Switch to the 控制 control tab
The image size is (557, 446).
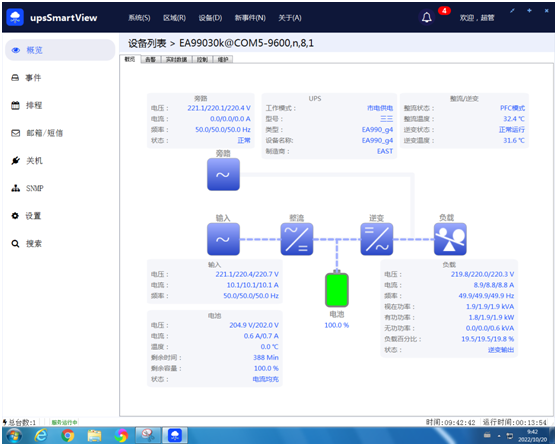tap(202, 59)
